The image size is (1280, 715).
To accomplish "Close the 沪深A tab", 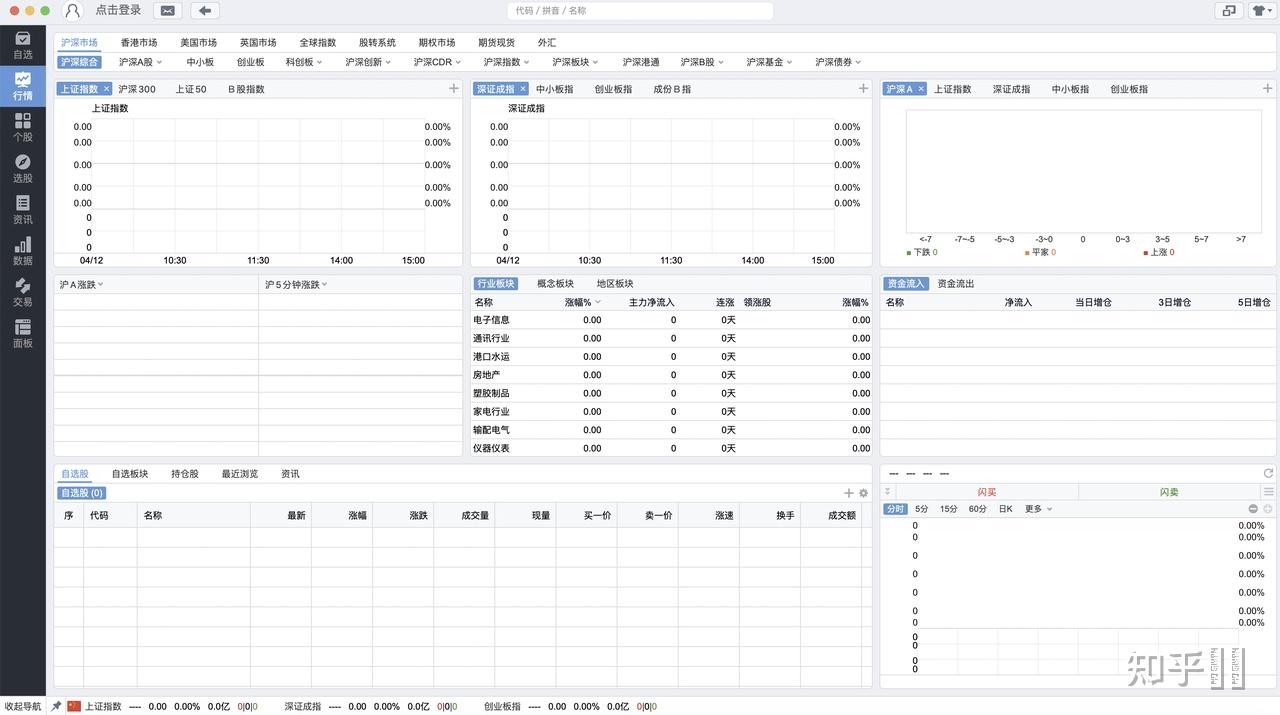I will pos(921,89).
